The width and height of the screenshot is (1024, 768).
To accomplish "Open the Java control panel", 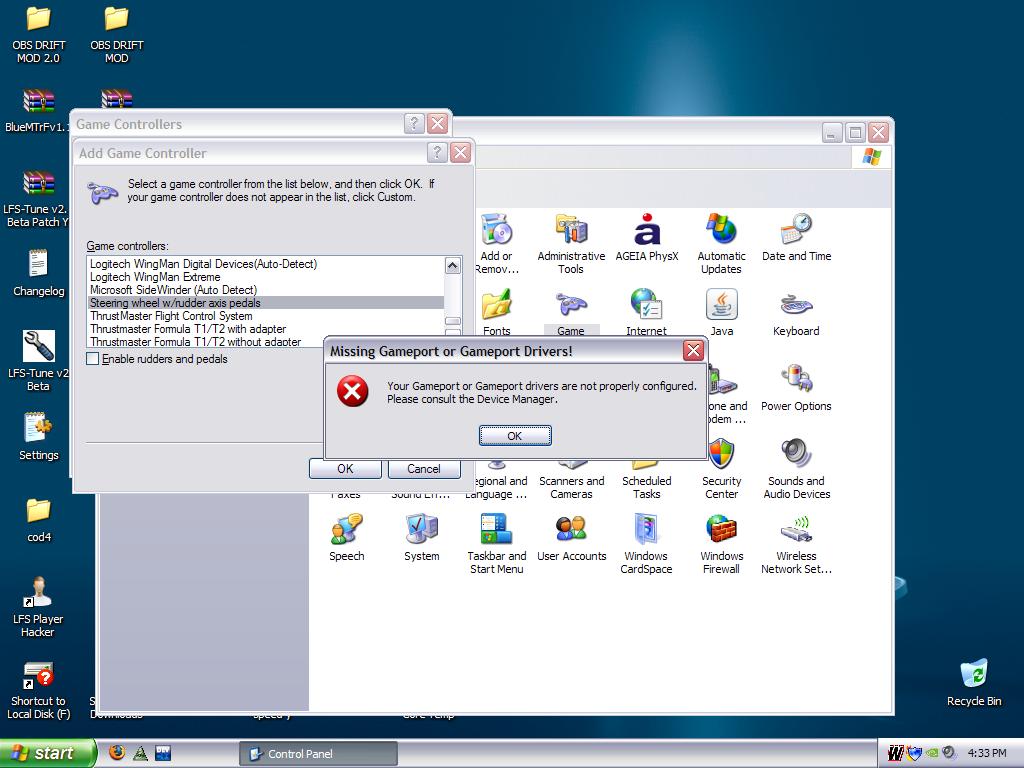I will click(721, 312).
